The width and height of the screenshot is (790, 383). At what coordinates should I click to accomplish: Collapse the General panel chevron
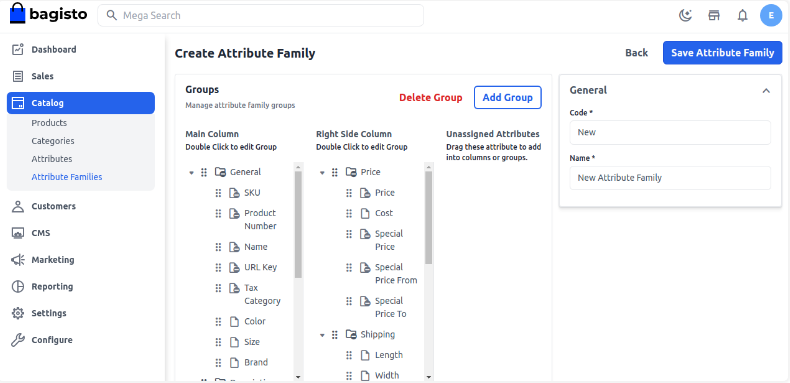[x=766, y=91]
